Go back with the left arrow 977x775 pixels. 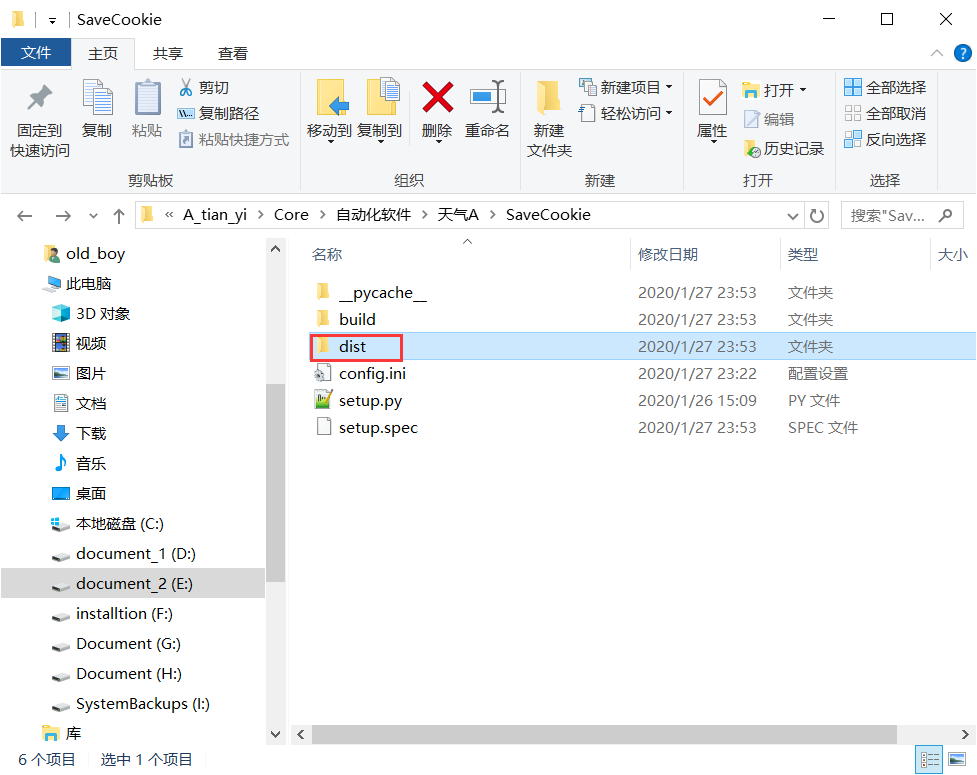(x=25, y=216)
